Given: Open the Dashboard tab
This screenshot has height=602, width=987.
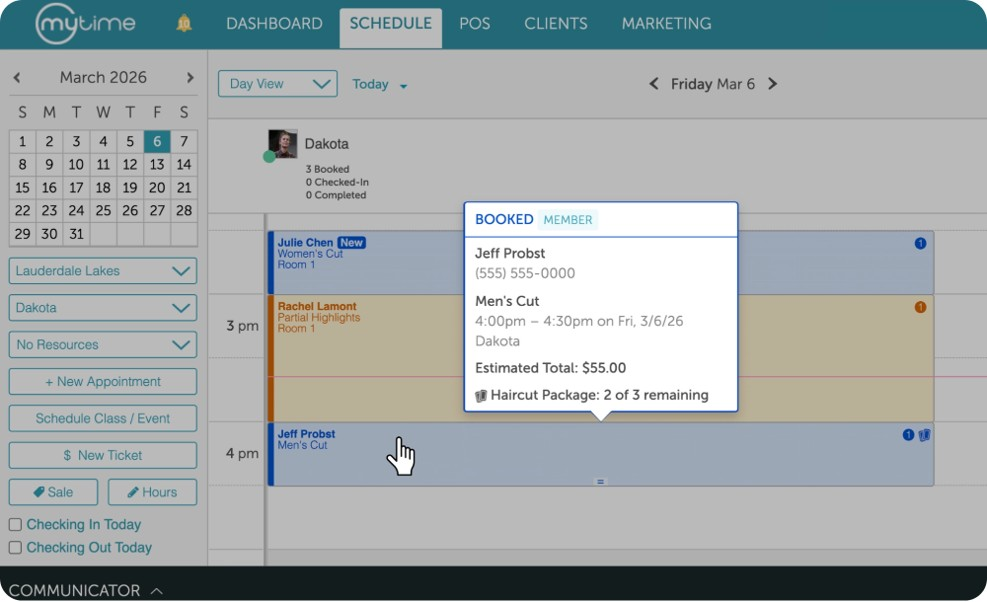Looking at the screenshot, I should click(x=274, y=24).
